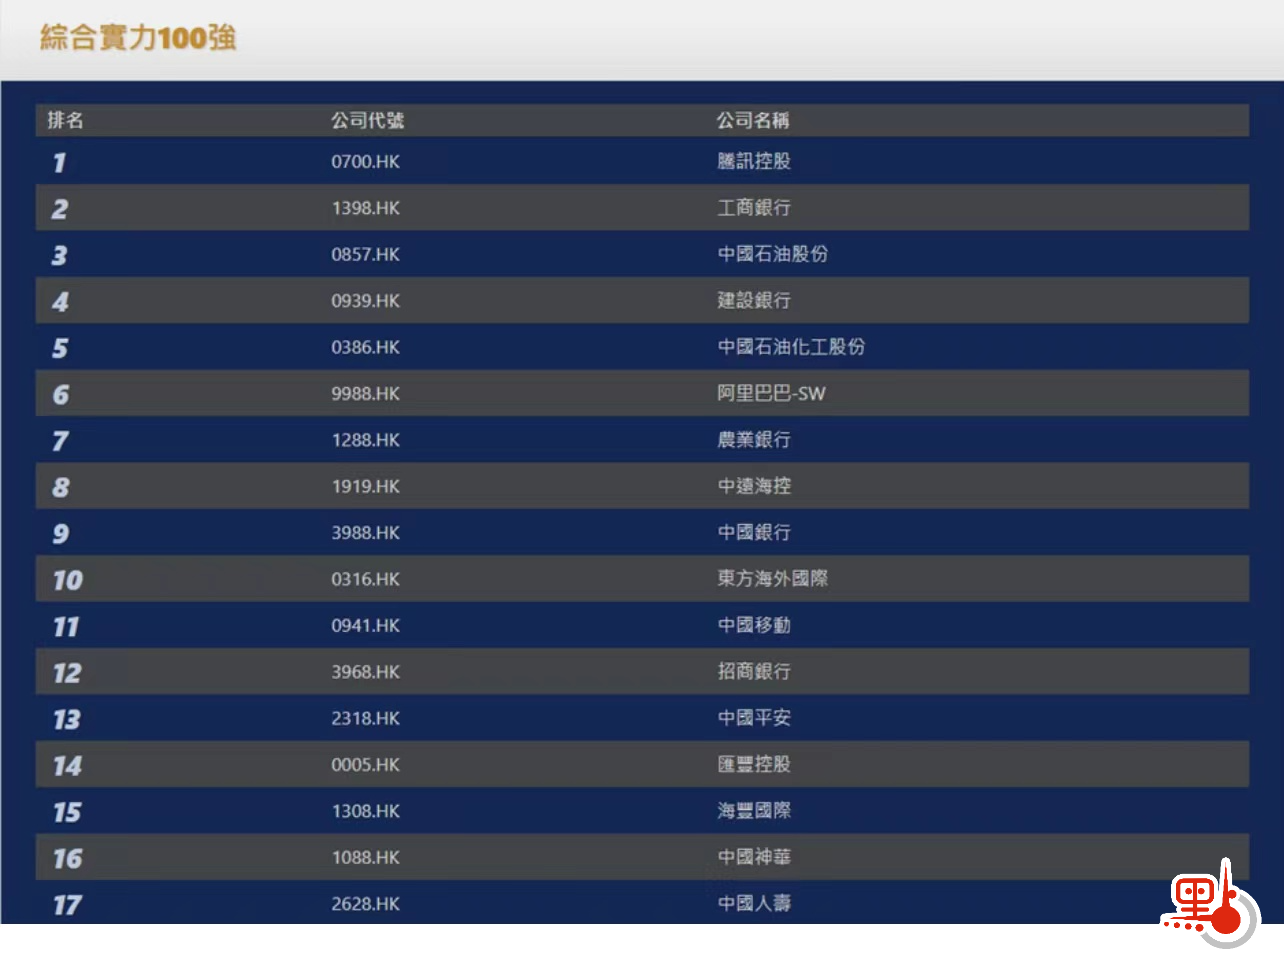Screen dimensions: 1284x976
Task: Select 東方海外國際 company name
Action: (x=772, y=579)
